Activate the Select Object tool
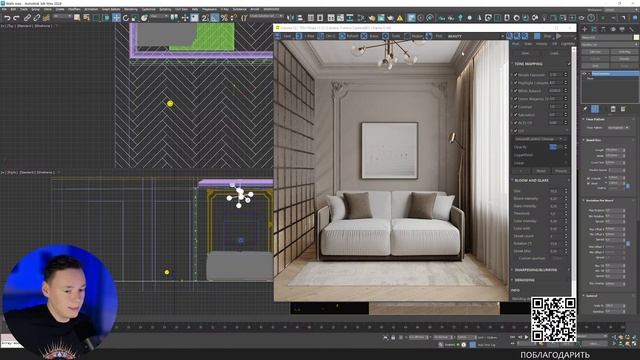The height and width of the screenshot is (360, 640). pyautogui.click(x=77, y=18)
